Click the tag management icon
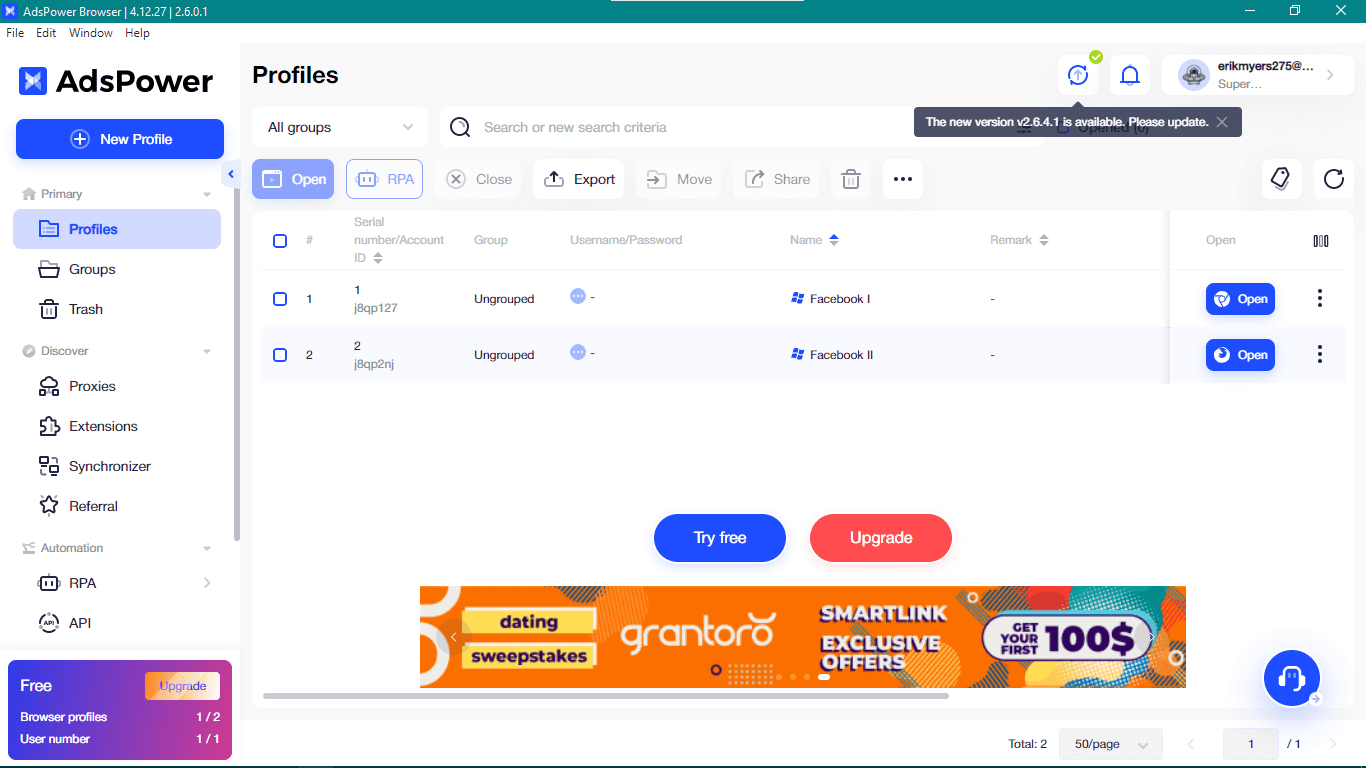The height and width of the screenshot is (768, 1366). (1281, 179)
